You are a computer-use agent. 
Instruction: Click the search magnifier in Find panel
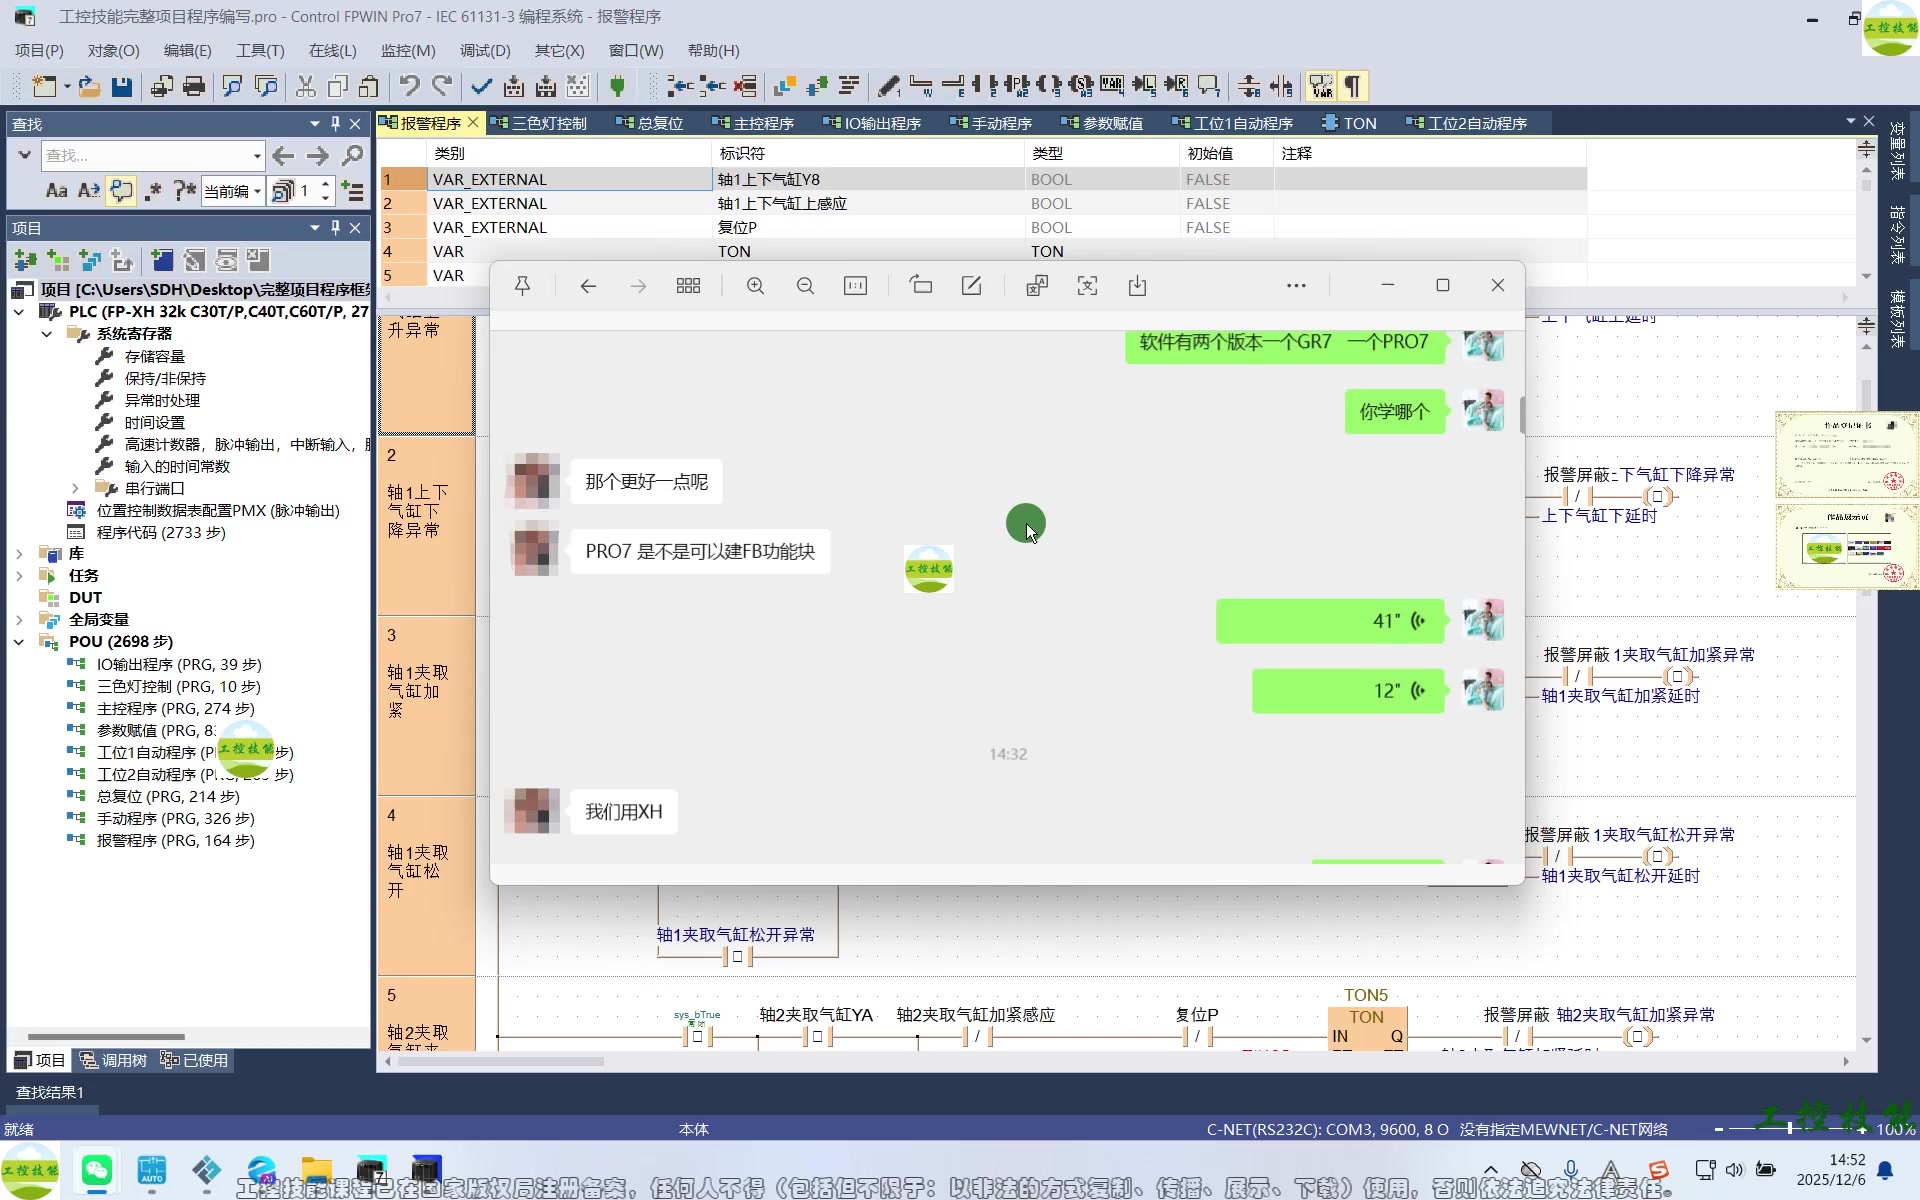tap(352, 156)
